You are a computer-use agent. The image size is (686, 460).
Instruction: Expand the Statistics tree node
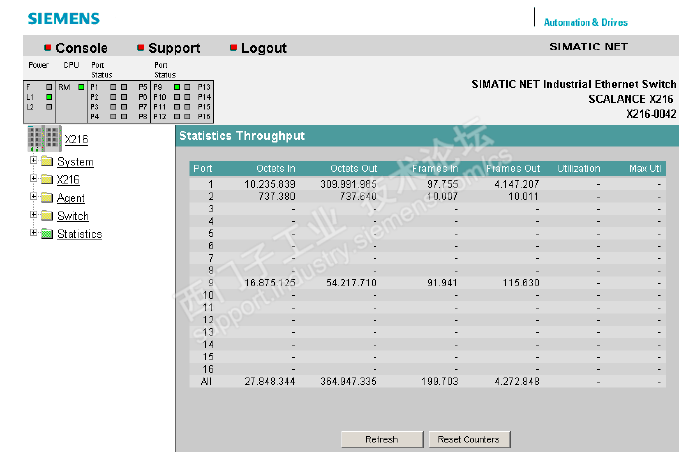point(33,233)
